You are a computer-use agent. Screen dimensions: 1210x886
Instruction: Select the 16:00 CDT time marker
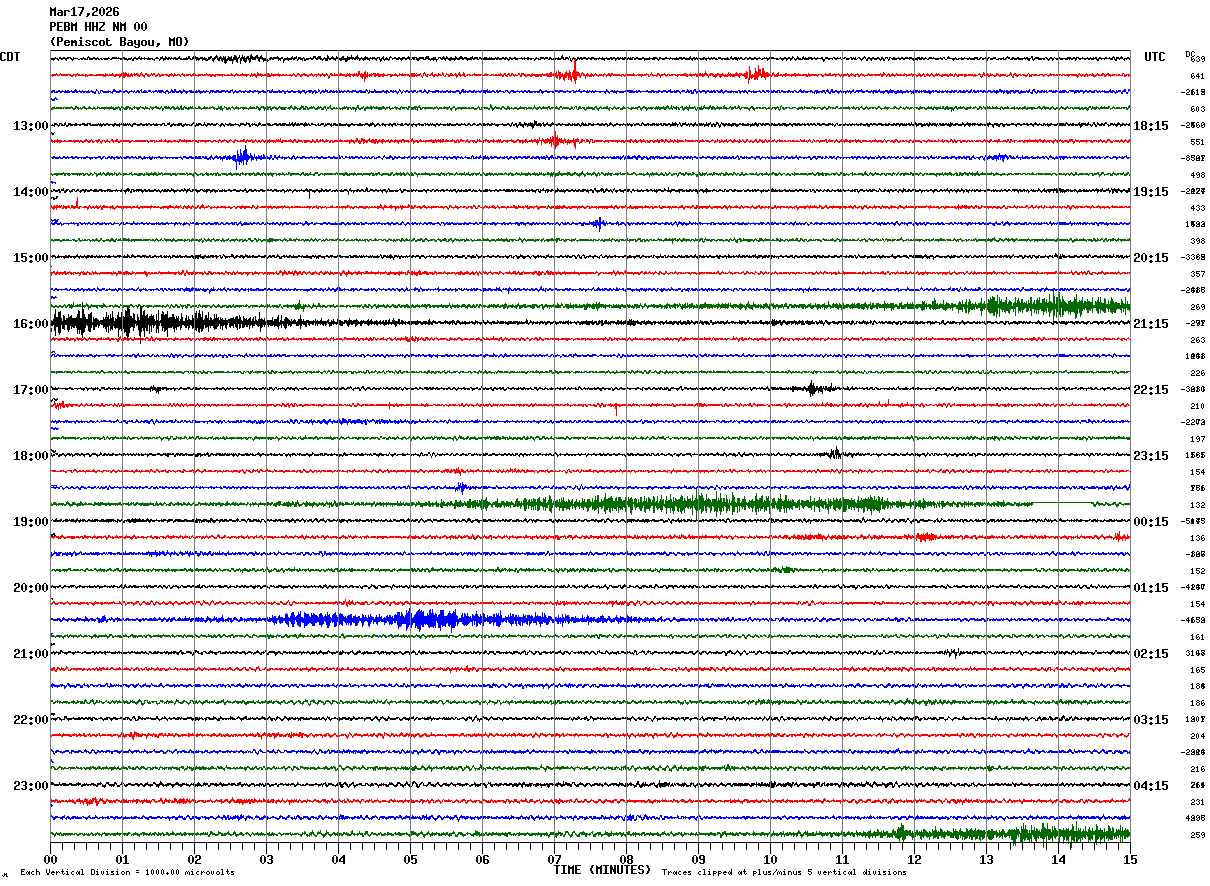click(30, 324)
